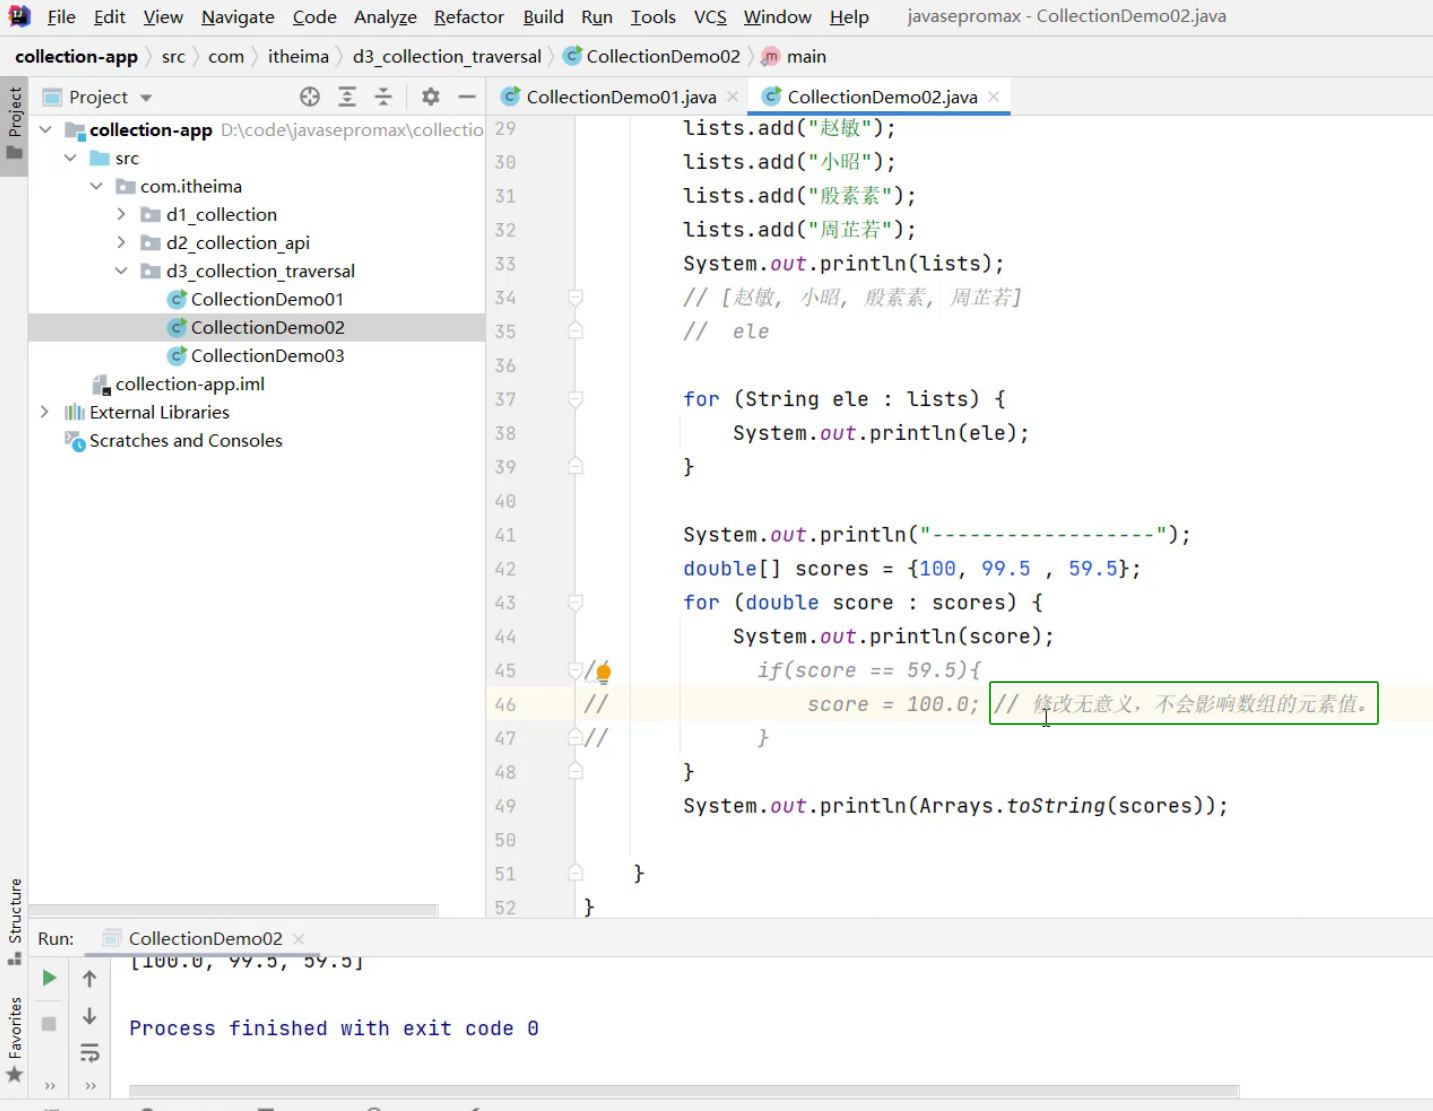
Task: Click the Collapse All icon in Project panel
Action: 383,96
